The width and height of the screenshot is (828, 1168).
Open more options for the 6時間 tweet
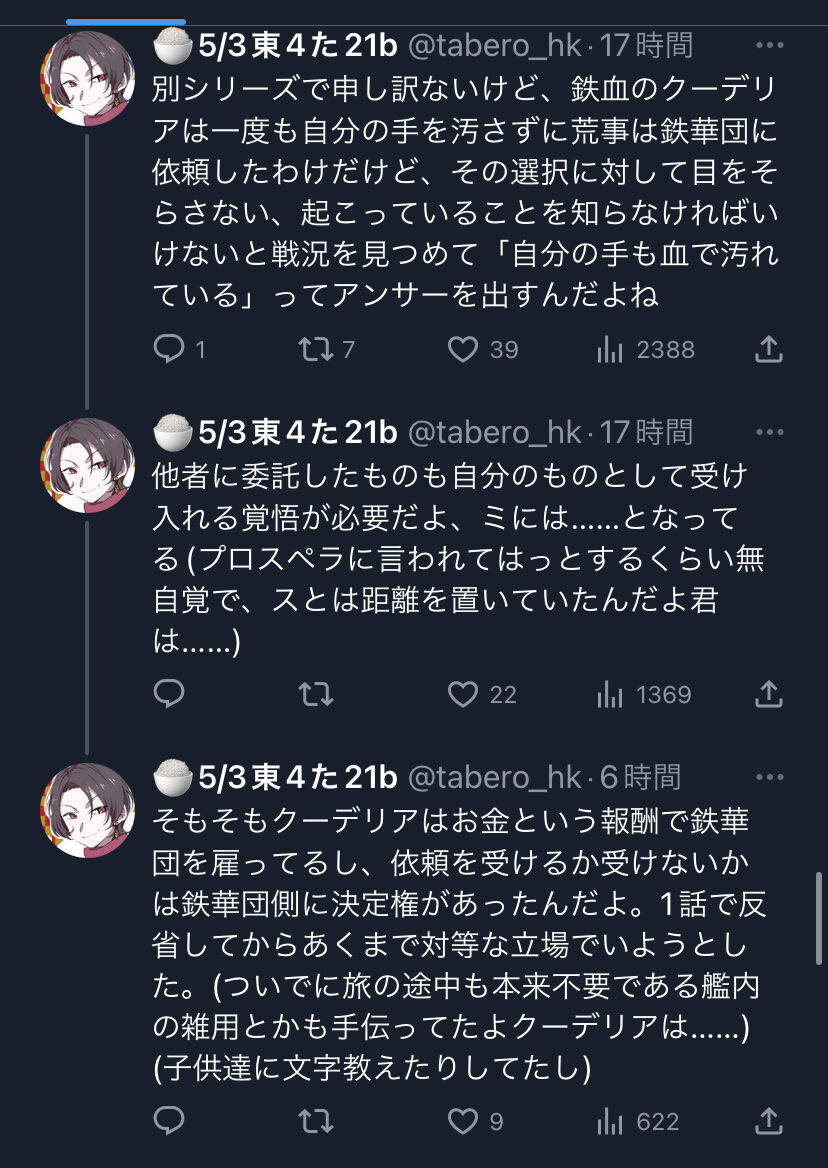click(769, 777)
